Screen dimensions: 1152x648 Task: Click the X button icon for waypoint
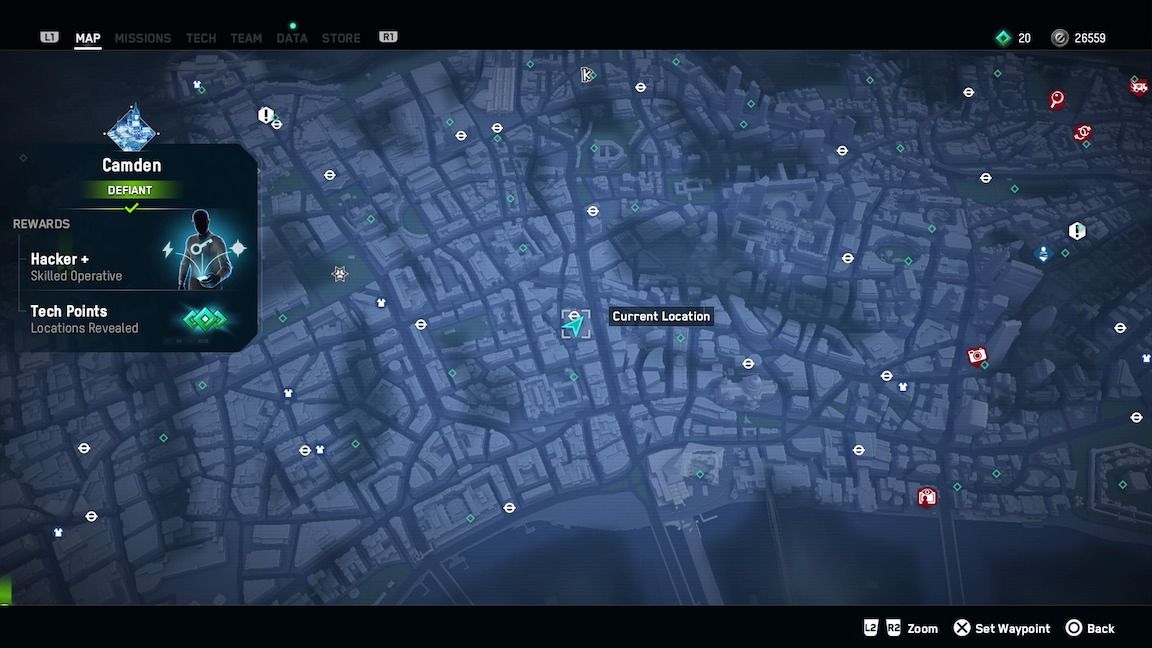pyautogui.click(x=962, y=627)
